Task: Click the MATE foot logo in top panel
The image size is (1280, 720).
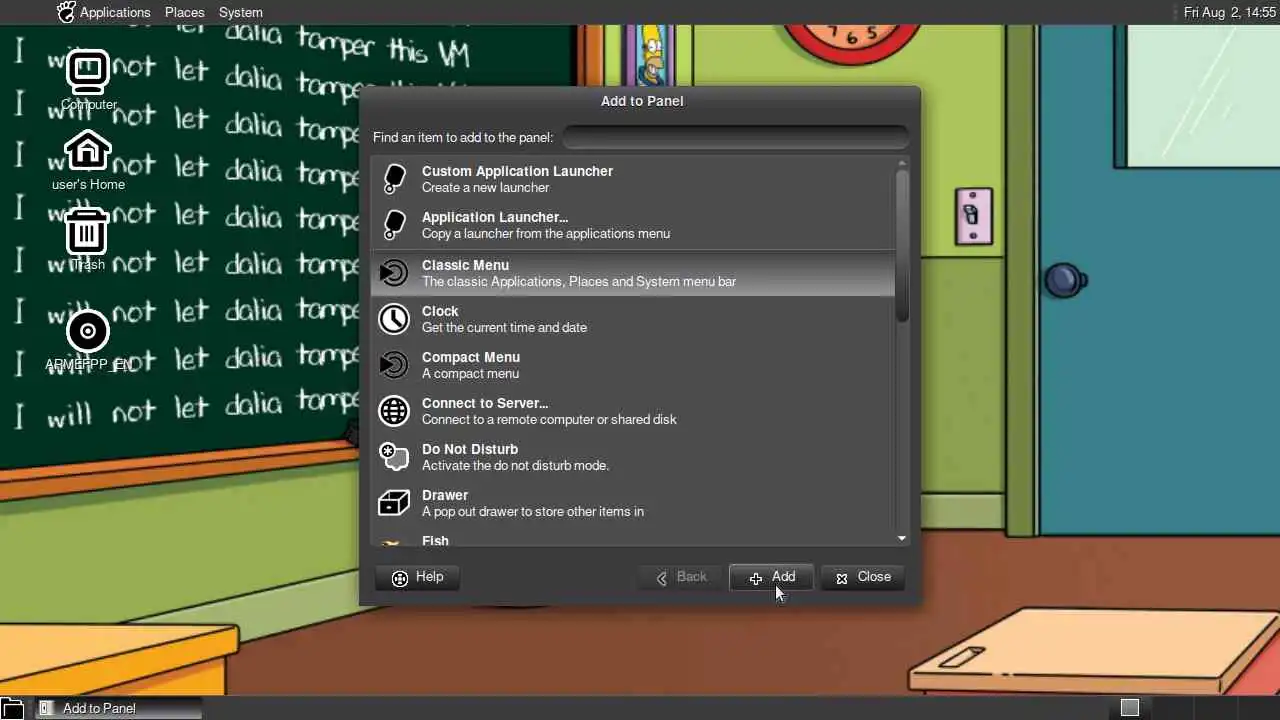Action: (x=66, y=12)
